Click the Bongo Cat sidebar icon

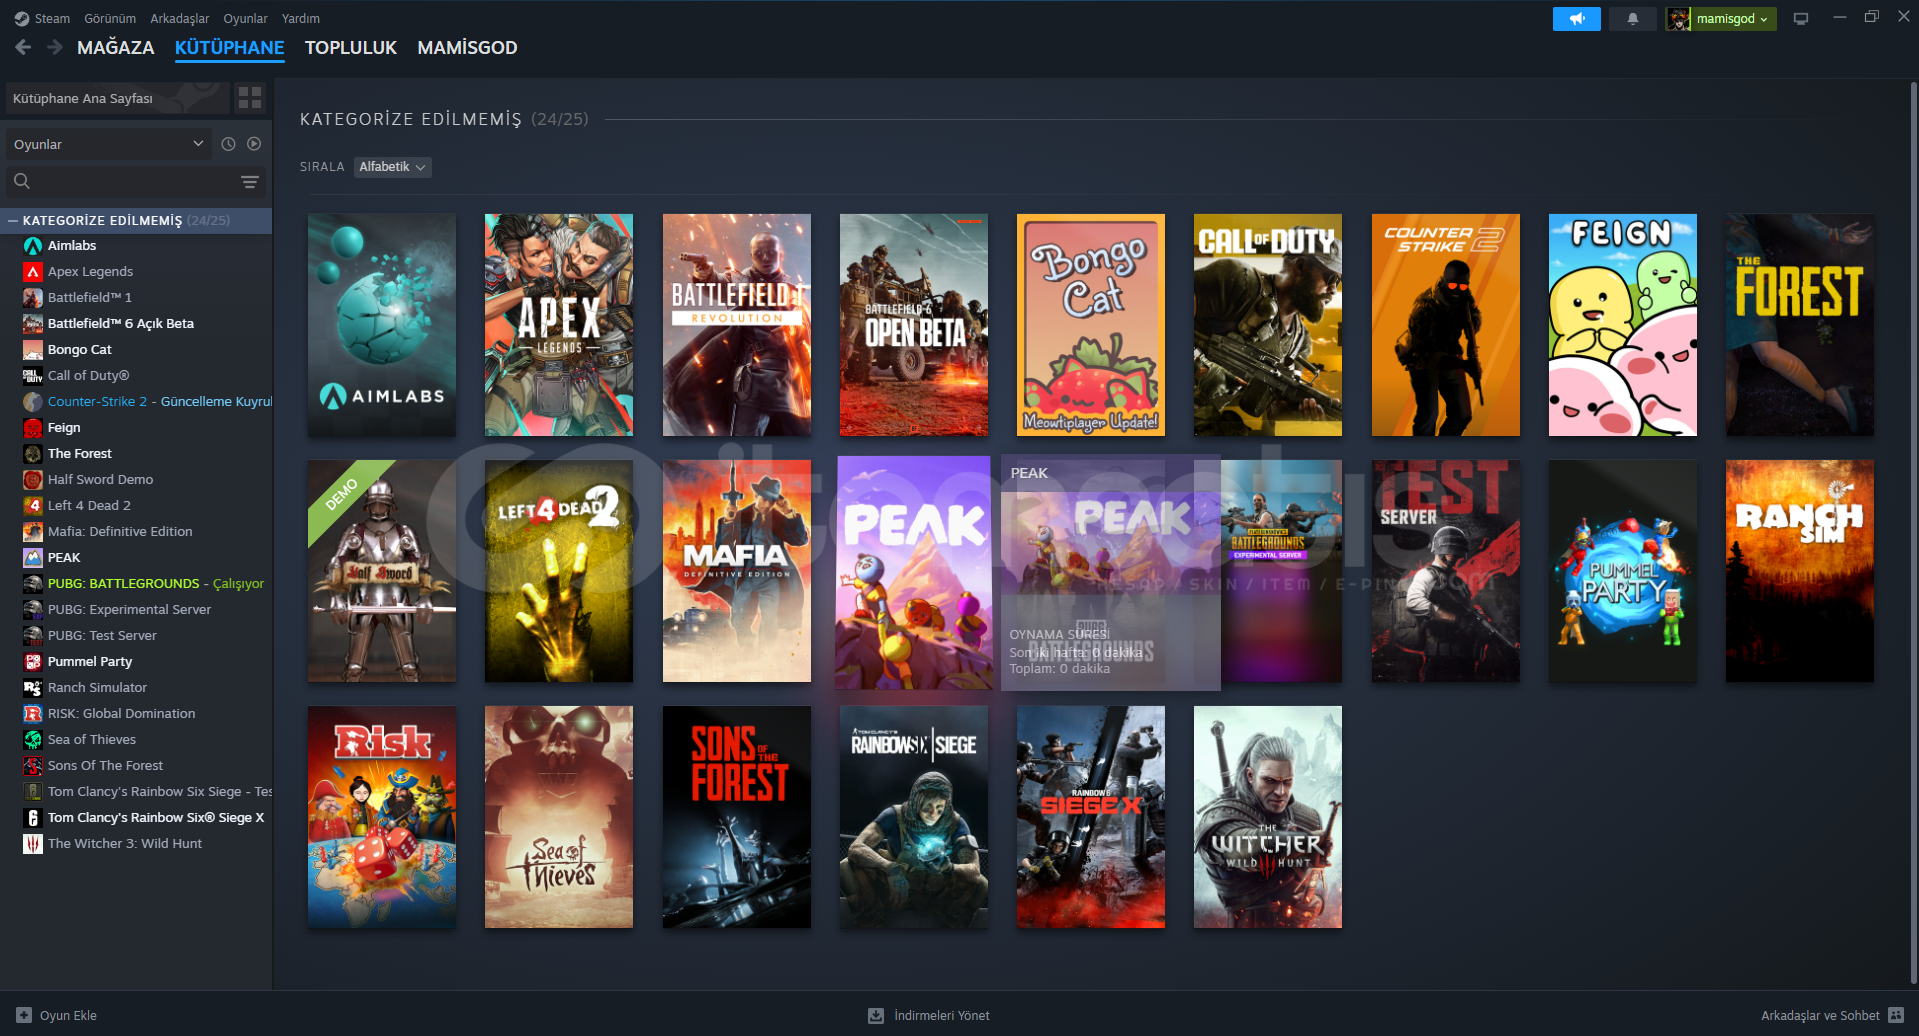33,350
